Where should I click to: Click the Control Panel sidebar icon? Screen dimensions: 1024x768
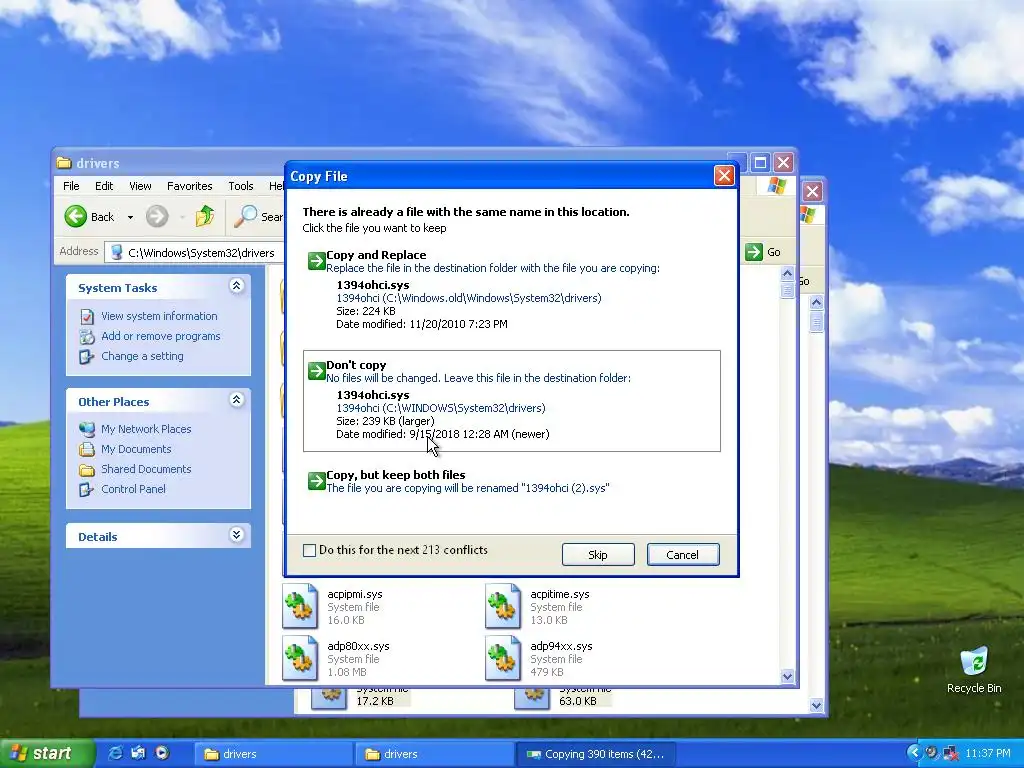coord(87,489)
